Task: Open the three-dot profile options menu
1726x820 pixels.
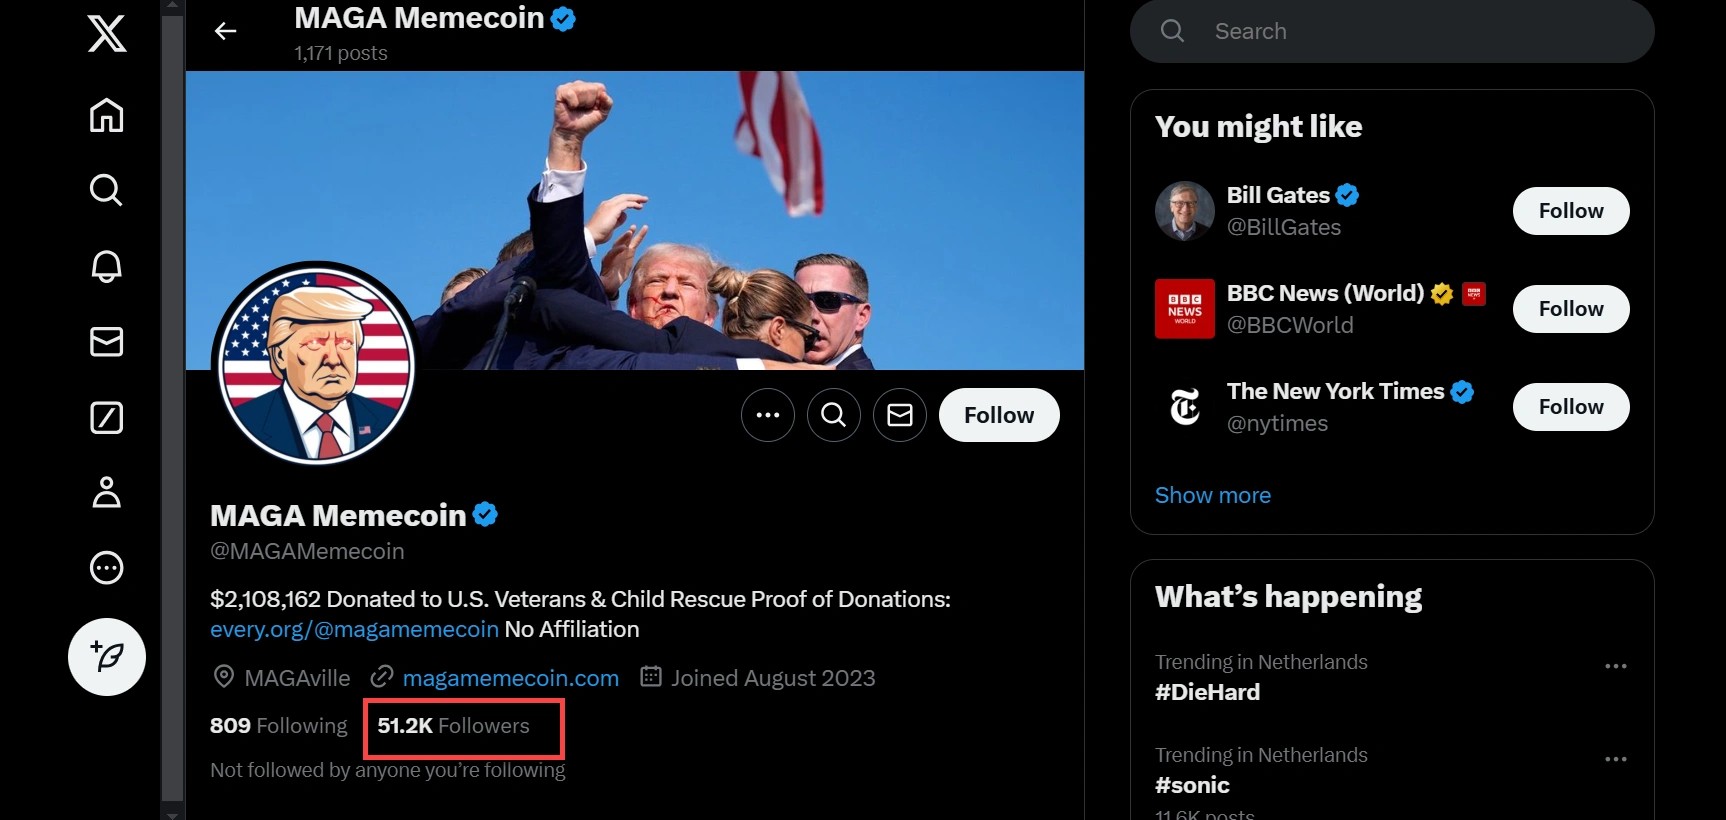Action: [767, 415]
